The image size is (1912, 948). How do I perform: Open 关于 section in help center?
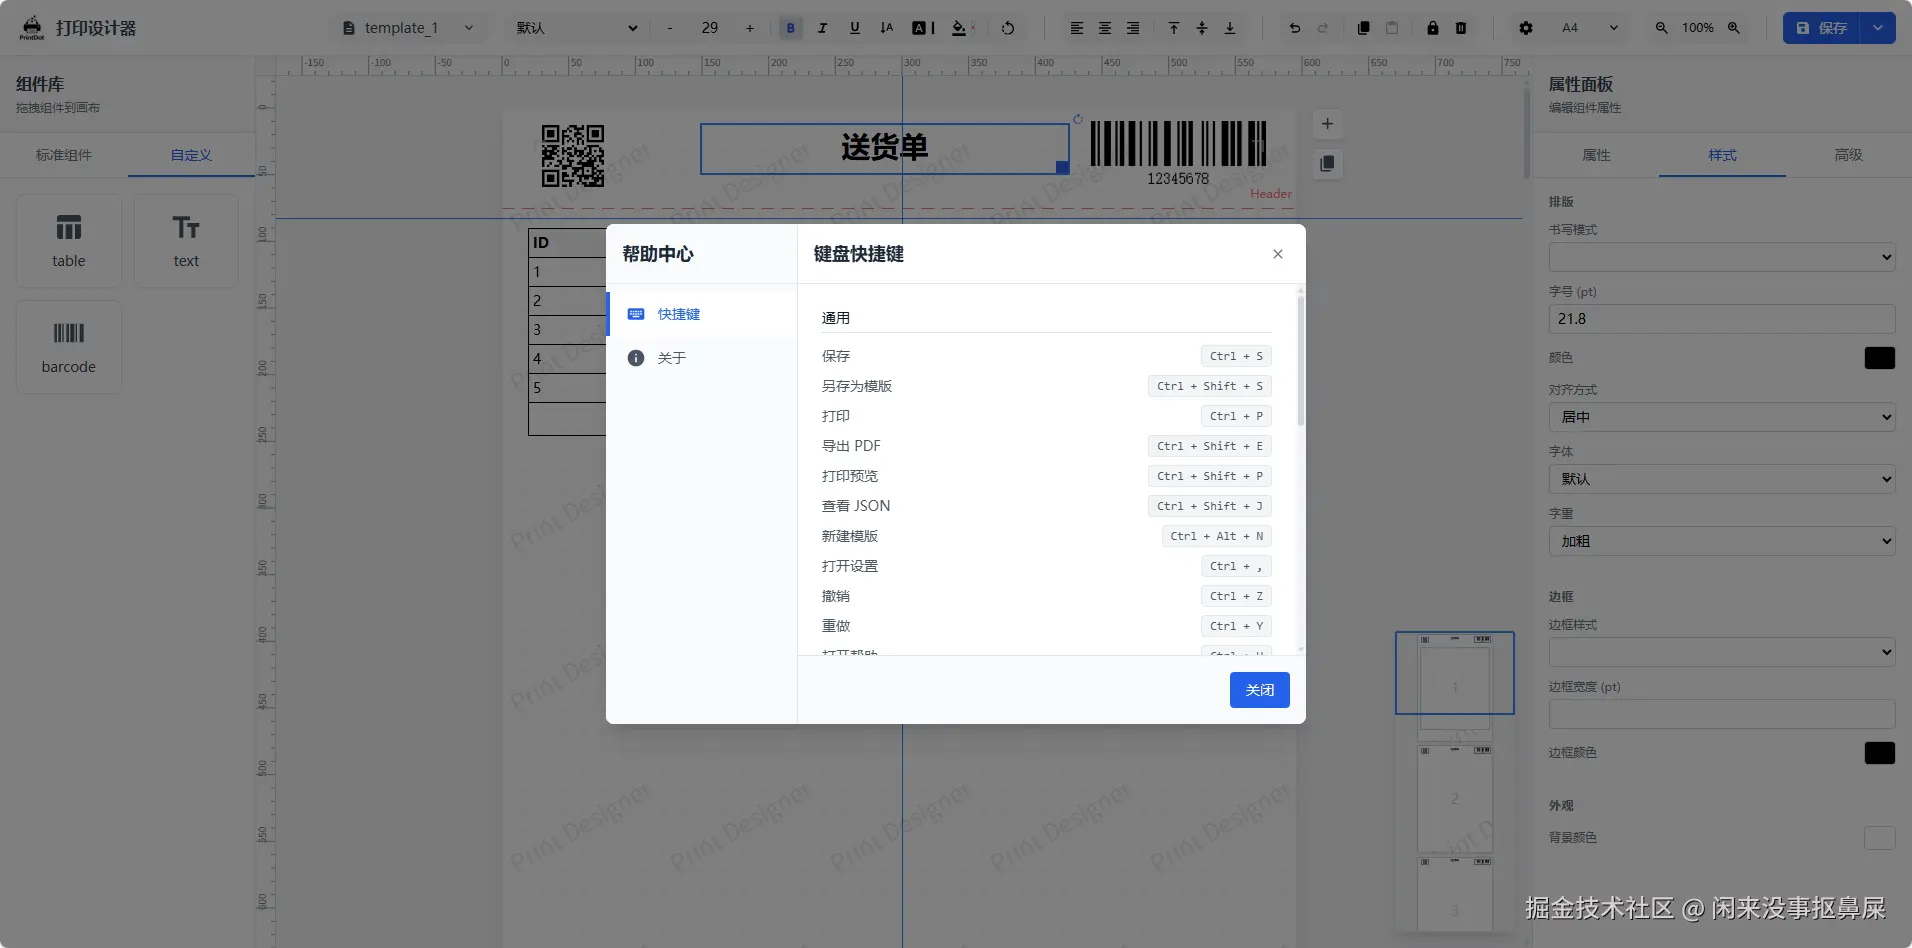pos(702,358)
